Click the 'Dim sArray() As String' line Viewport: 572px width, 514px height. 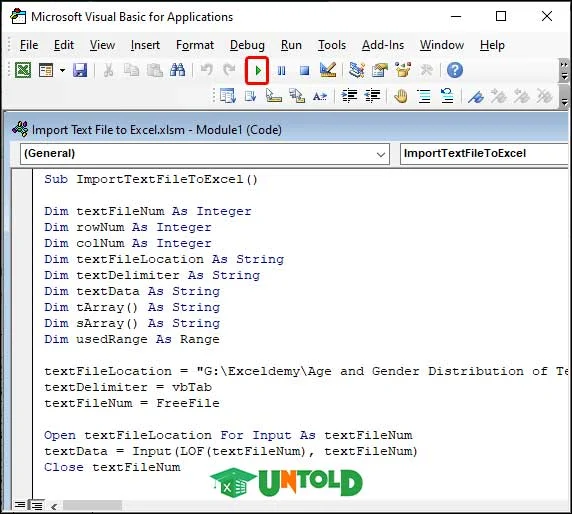tap(132, 323)
